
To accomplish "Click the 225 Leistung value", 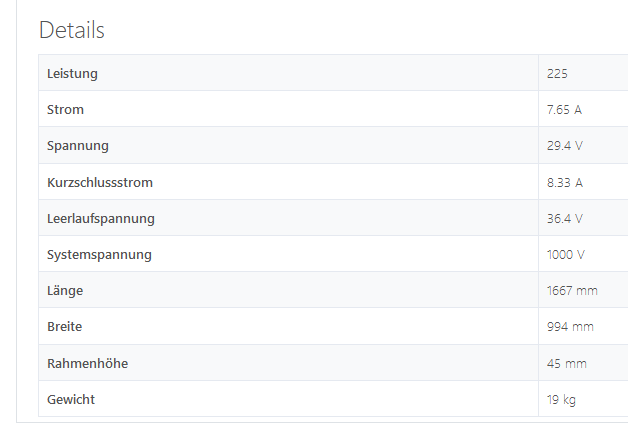I will point(557,74).
